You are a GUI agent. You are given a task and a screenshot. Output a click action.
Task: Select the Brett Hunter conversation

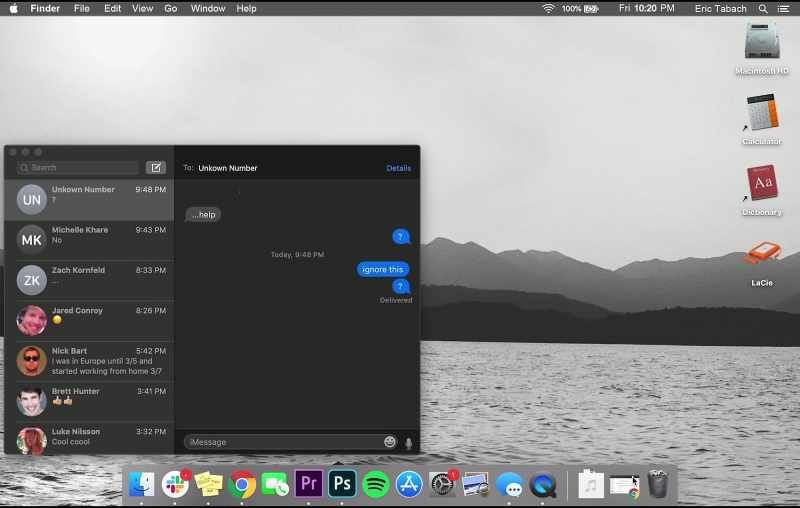coord(89,401)
